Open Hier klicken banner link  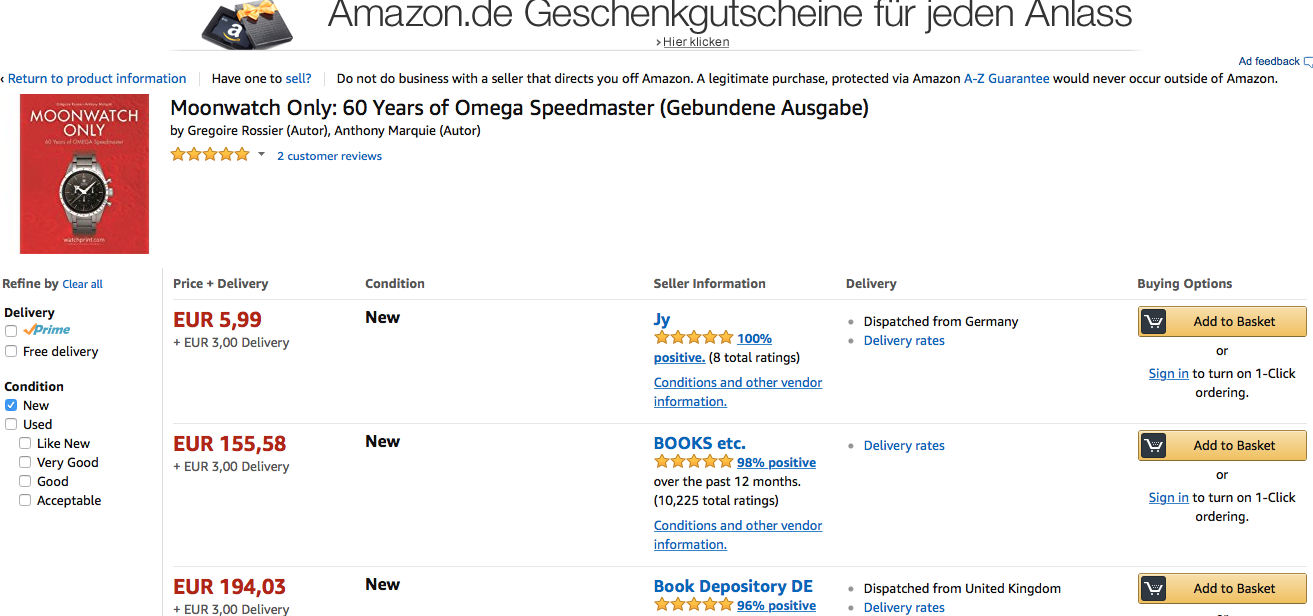696,42
